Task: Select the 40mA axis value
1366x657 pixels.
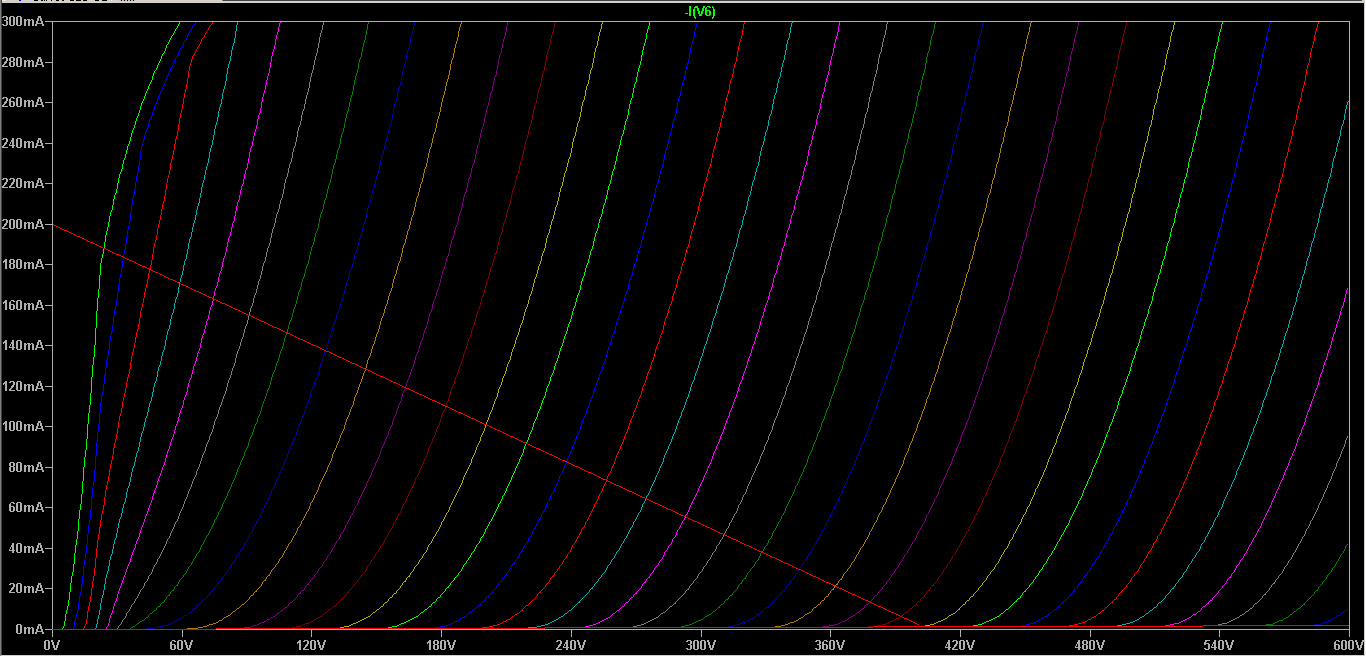Action: [26, 548]
